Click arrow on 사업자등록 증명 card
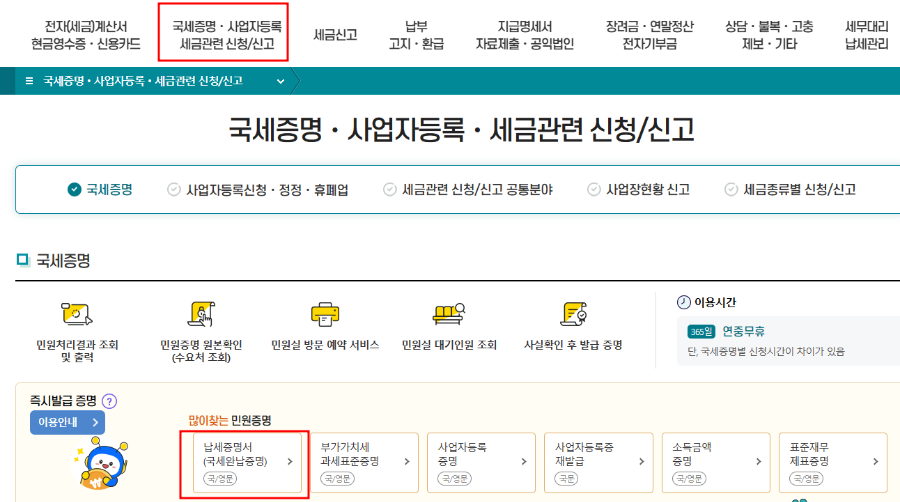Image resolution: width=900 pixels, height=502 pixels. (x=524, y=461)
